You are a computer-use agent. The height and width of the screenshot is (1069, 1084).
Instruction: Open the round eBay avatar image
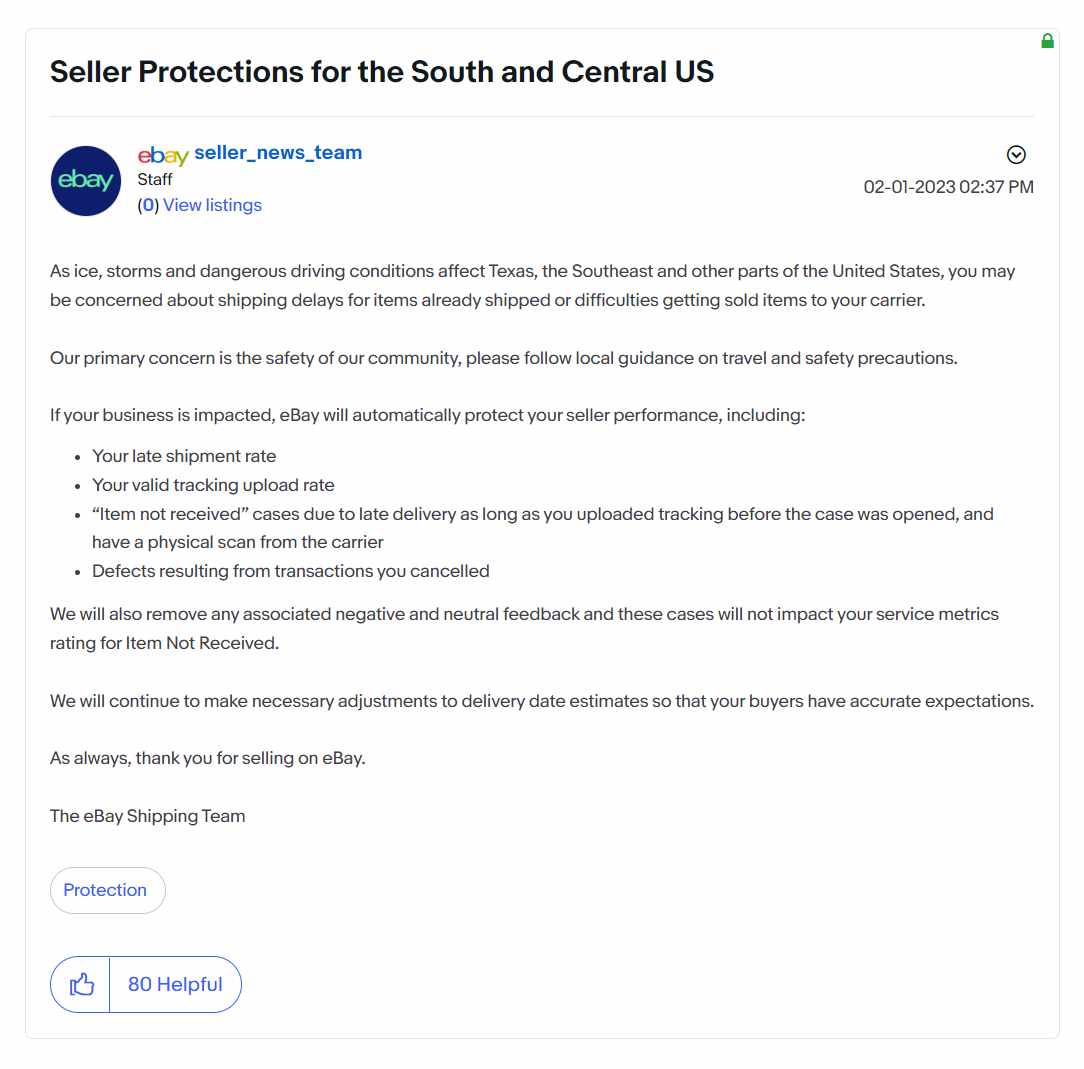point(86,180)
